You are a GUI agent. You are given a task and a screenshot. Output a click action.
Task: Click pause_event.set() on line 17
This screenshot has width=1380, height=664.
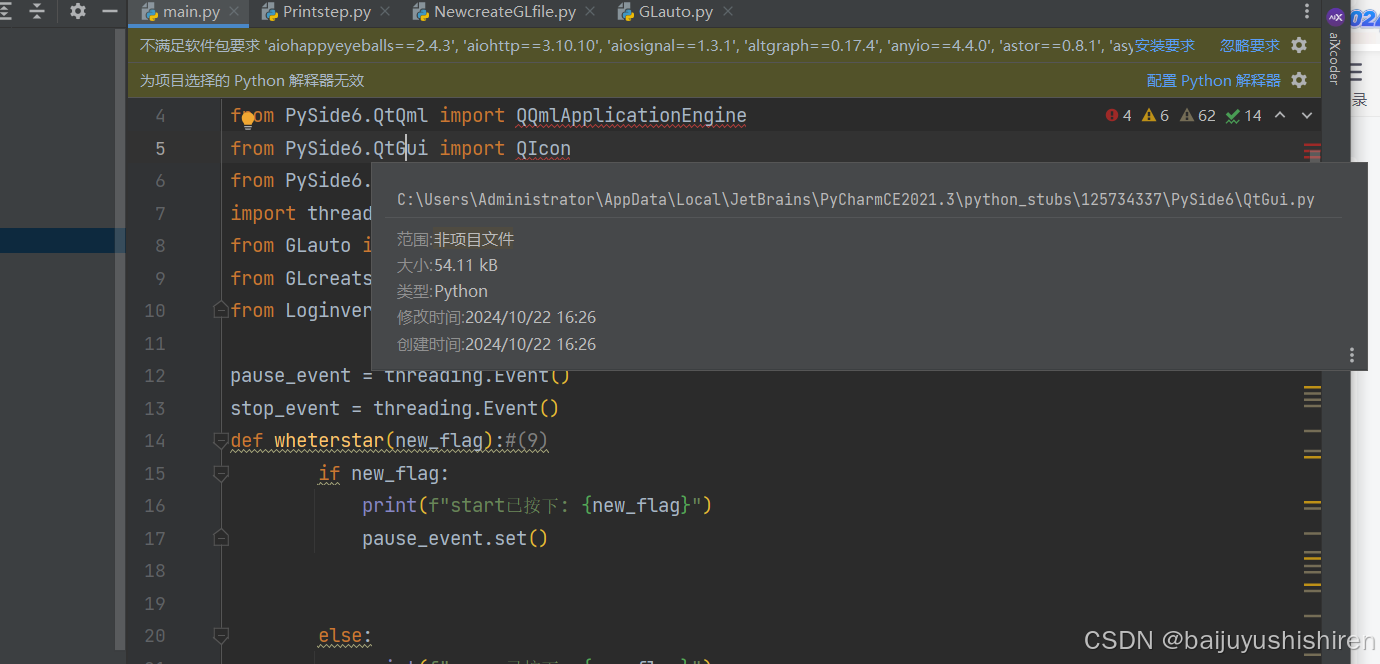click(455, 538)
